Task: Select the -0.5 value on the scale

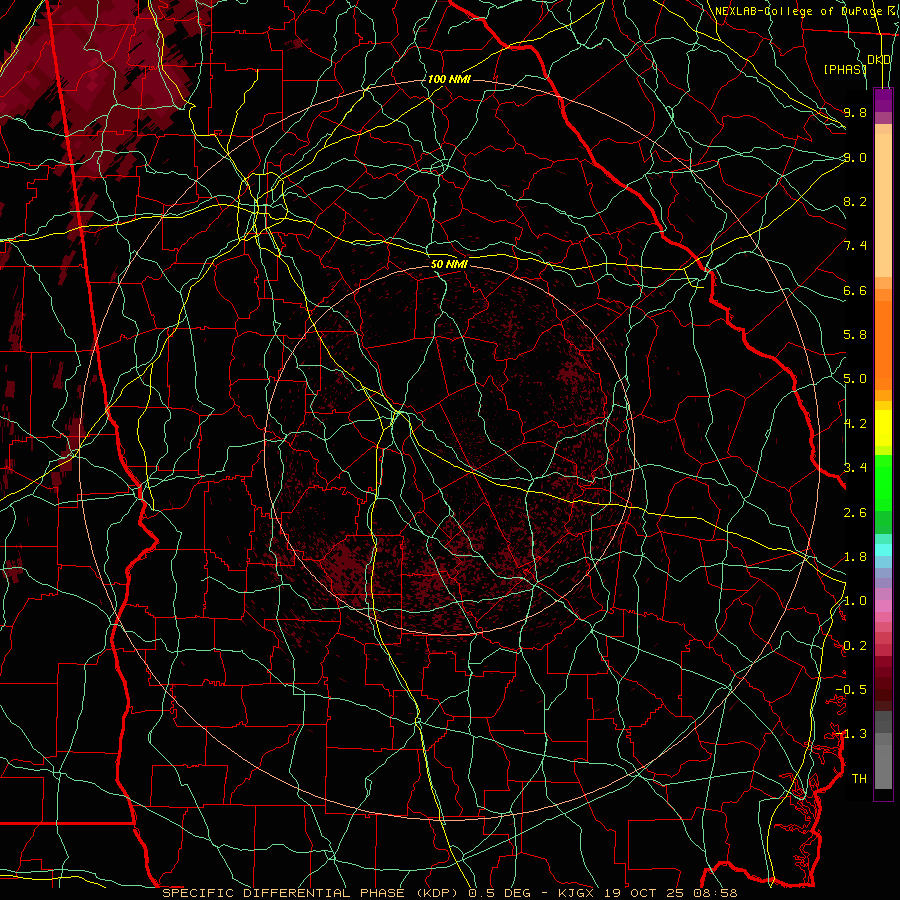Action: pyautogui.click(x=851, y=690)
